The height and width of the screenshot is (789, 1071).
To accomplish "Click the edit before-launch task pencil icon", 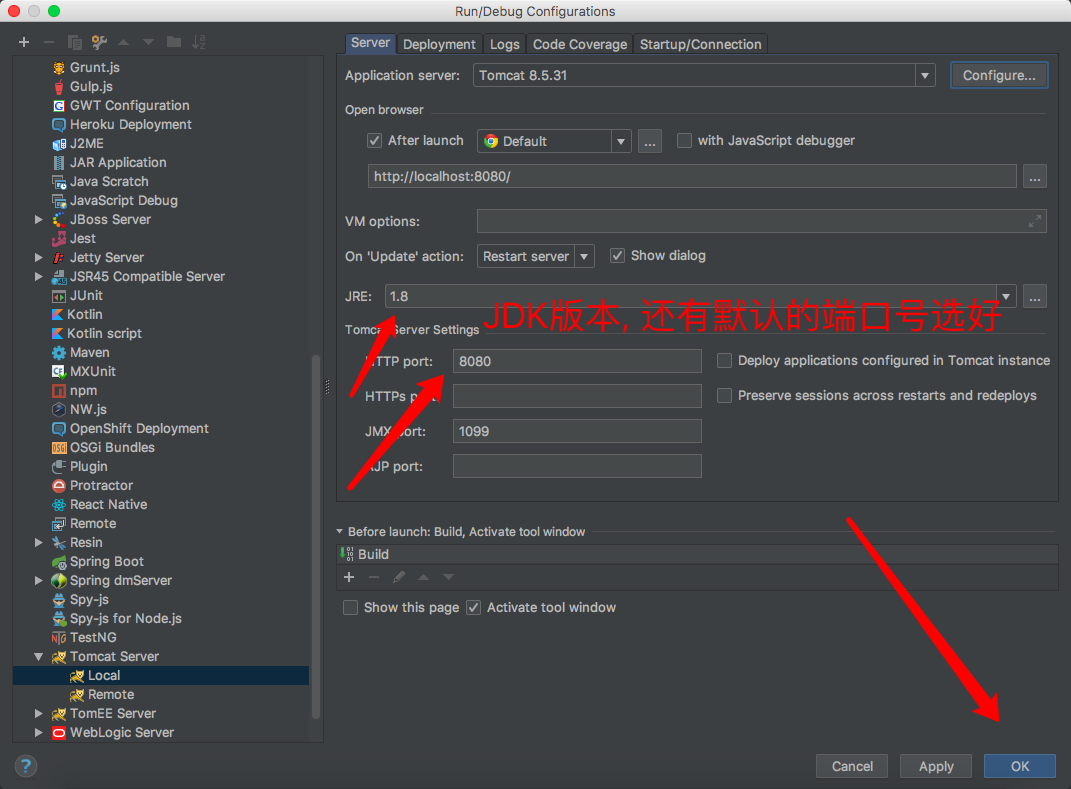I will [399, 577].
